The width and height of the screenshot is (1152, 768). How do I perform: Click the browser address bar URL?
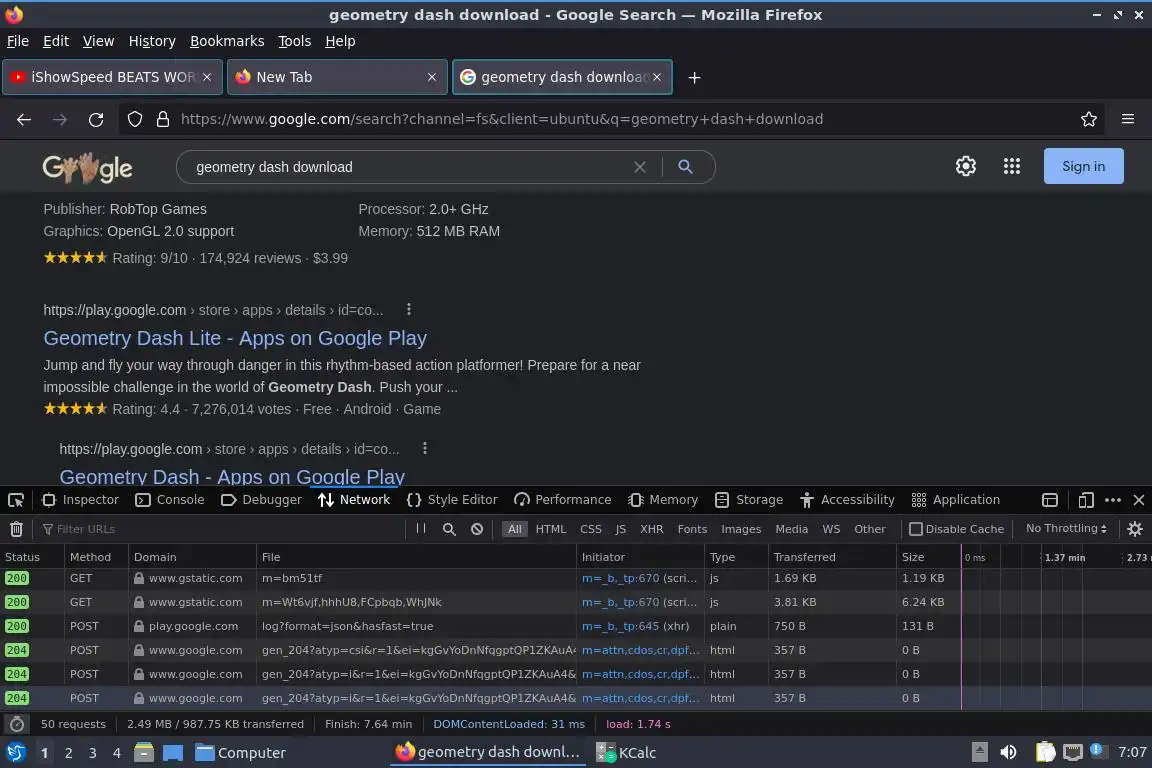point(502,119)
